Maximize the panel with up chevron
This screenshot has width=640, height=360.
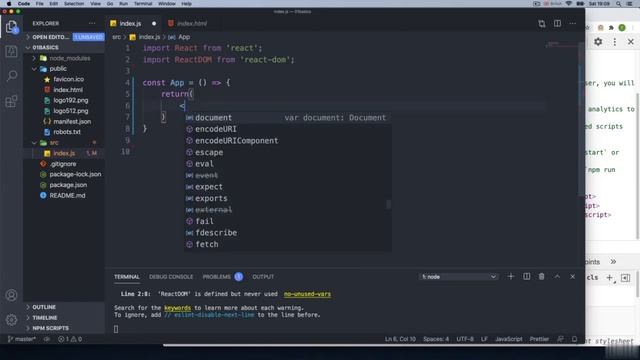point(557,277)
